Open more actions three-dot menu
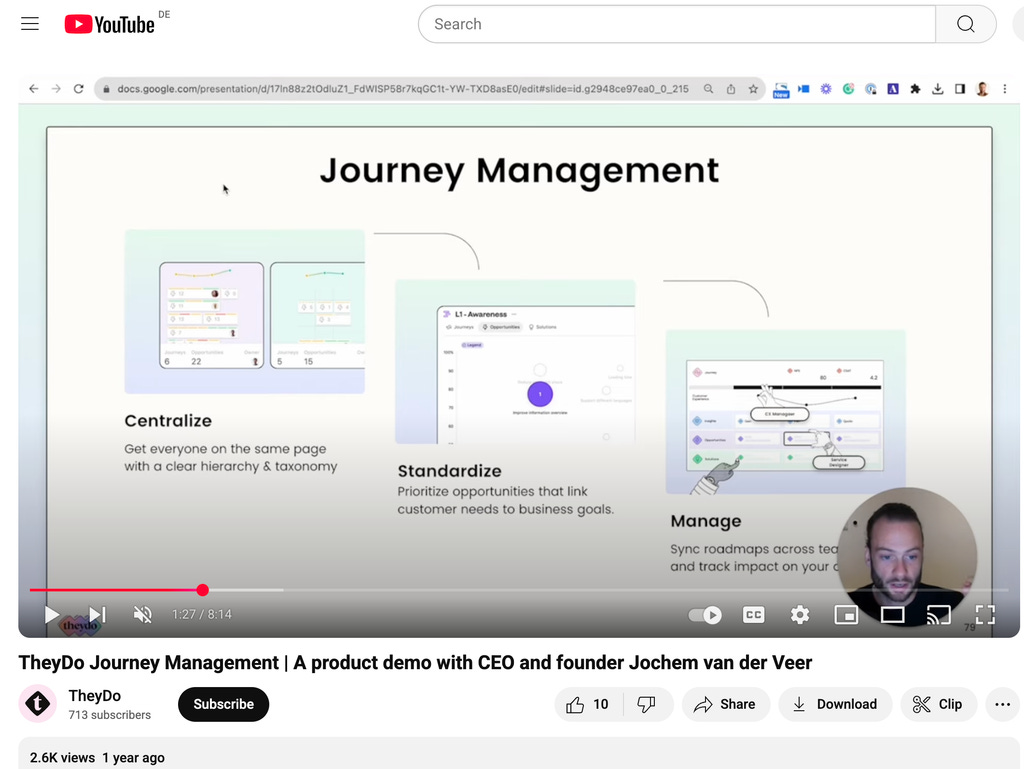This screenshot has width=1024, height=769. pos(1002,704)
